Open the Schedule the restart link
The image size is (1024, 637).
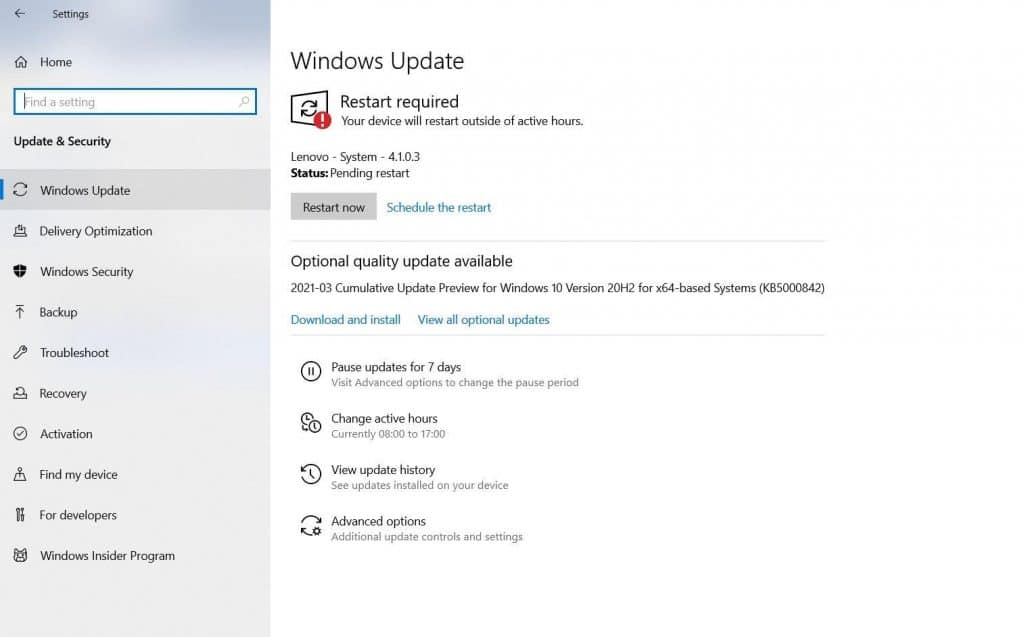[438, 207]
